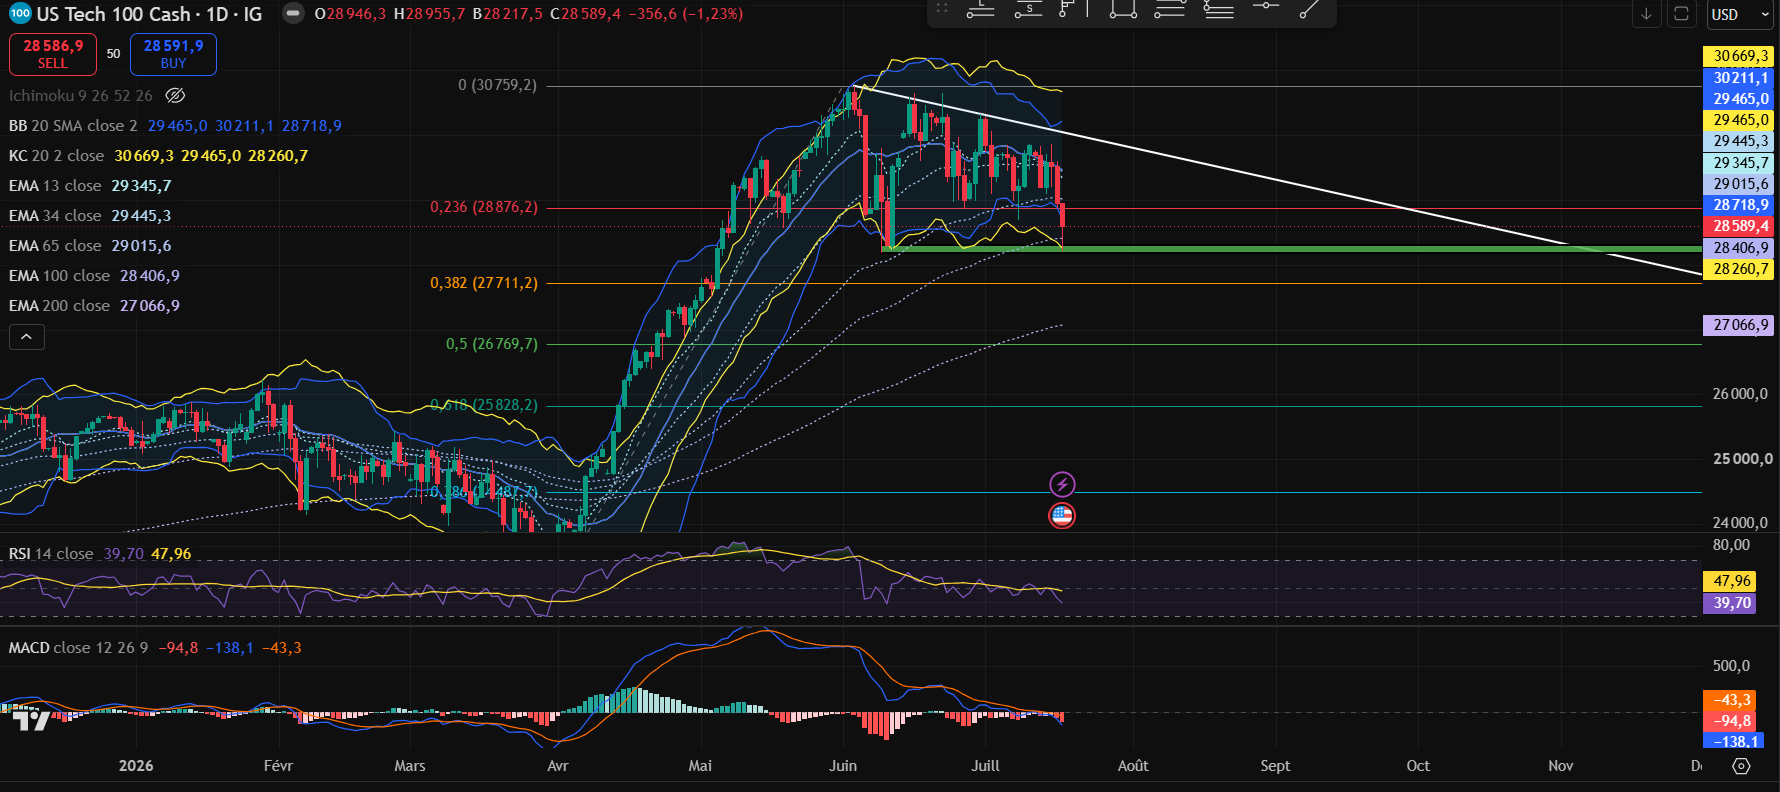Click the US flag economic event icon

[x=1062, y=516]
